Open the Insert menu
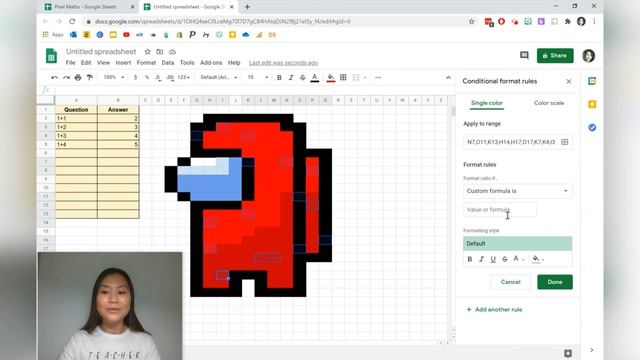The image size is (640, 360). [123, 63]
